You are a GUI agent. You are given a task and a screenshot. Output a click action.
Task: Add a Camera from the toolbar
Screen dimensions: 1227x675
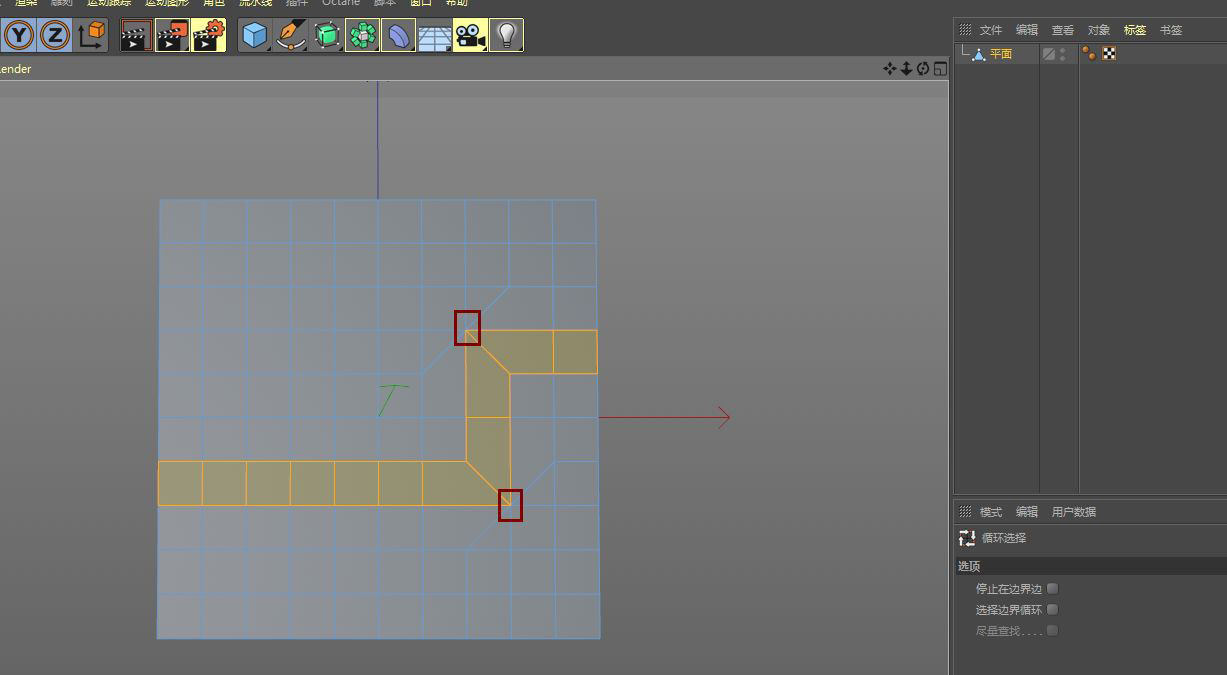[469, 36]
